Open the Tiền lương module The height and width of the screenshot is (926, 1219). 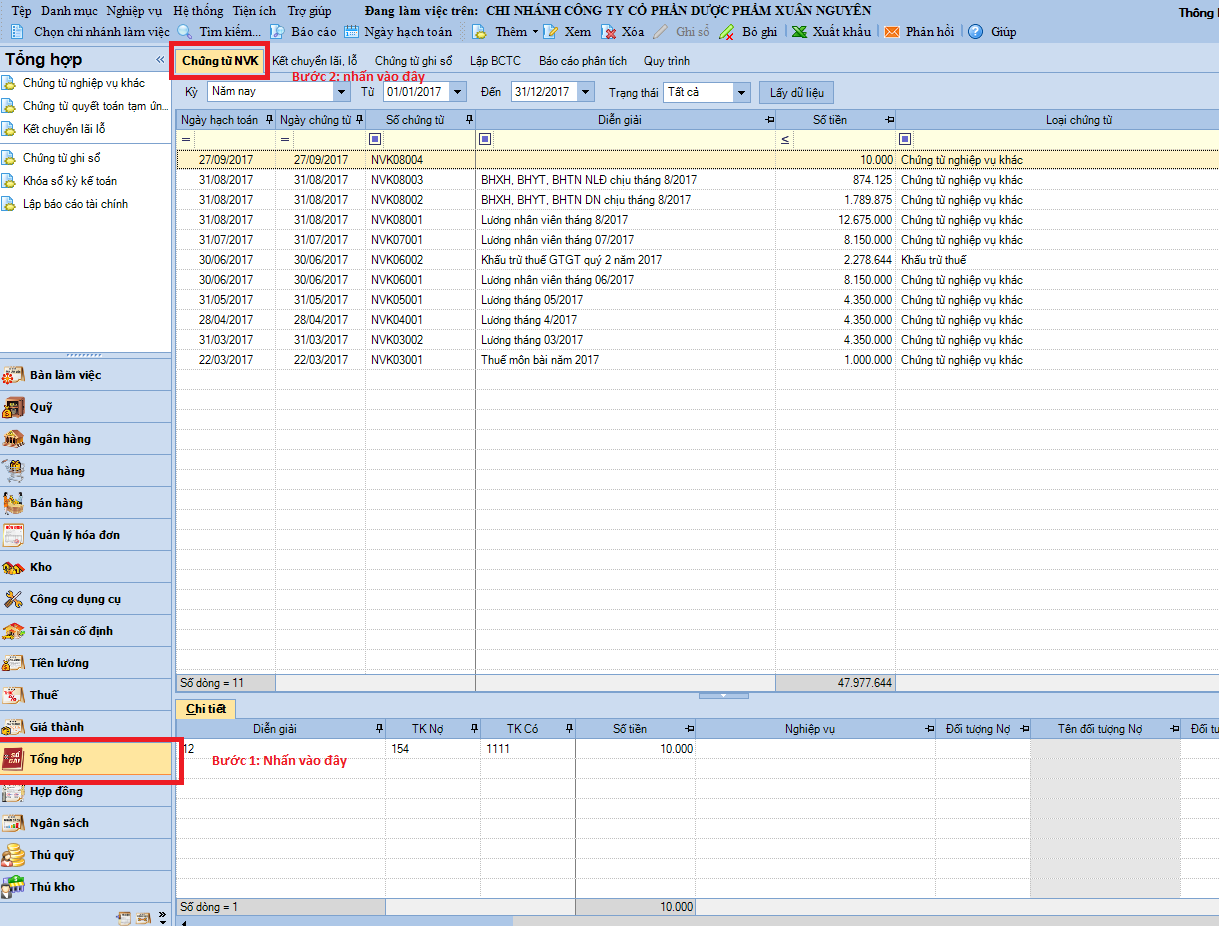(x=86, y=663)
